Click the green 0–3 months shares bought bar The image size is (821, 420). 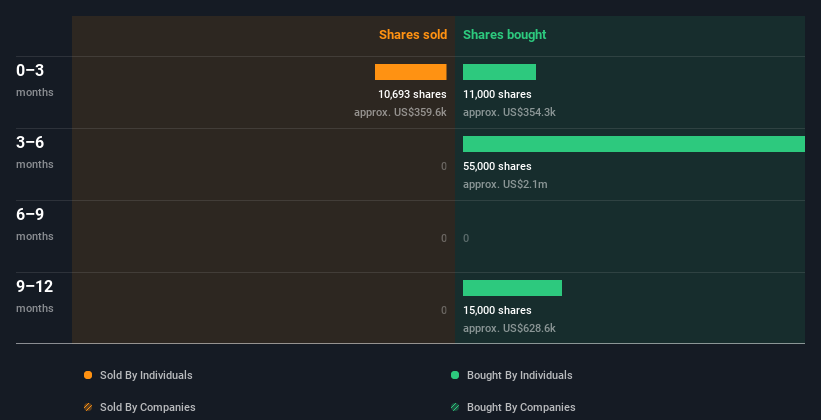500,72
